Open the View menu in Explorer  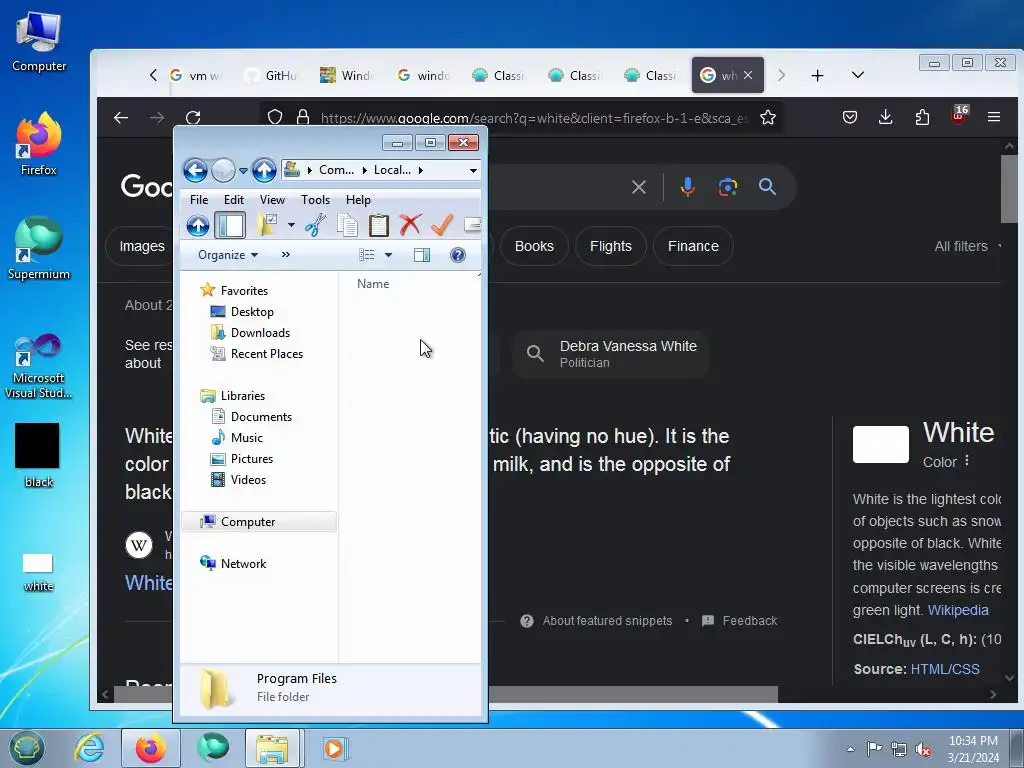272,200
